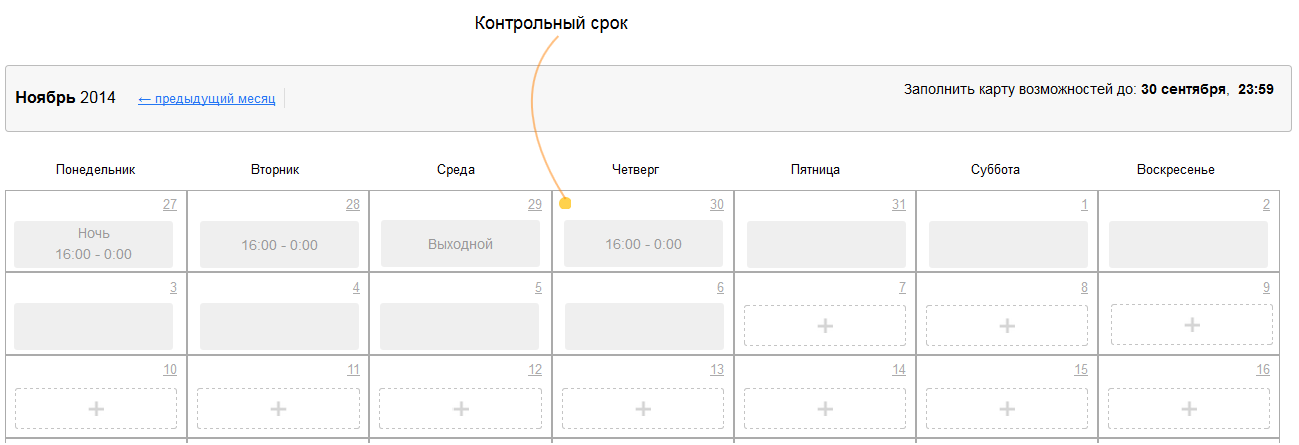Viewport: 1299px width, 445px height.
Task: Open the previous month link
Action: pos(206,99)
